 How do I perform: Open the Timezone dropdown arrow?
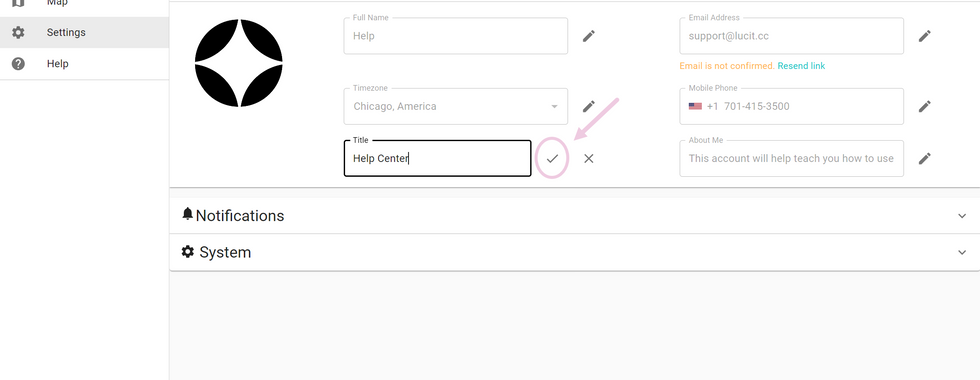click(x=554, y=106)
